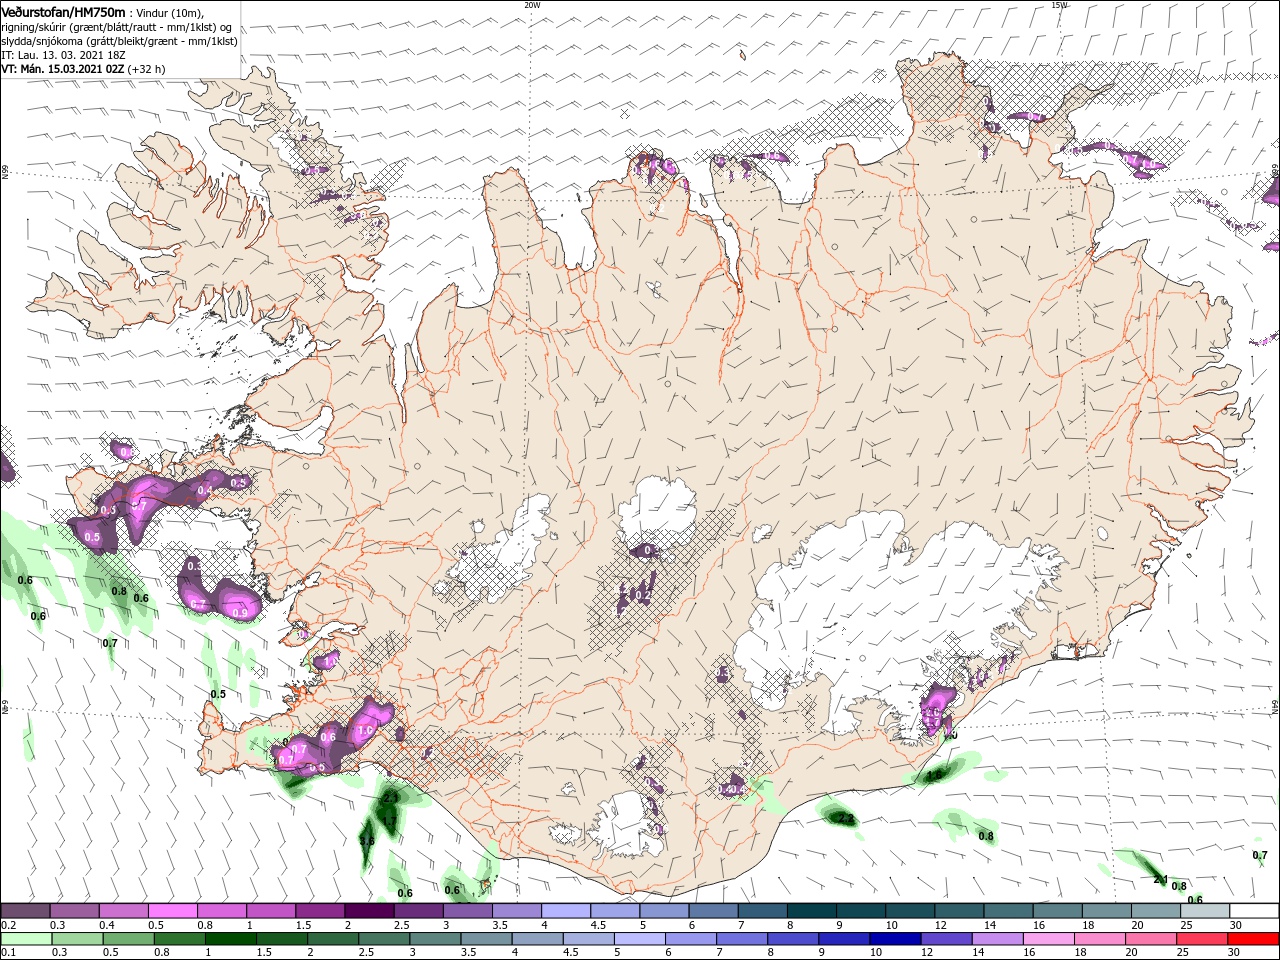Viewport: 1280px width, 960px height.
Task: Pick the light blue 4 snow legend swatch
Action: click(x=564, y=911)
